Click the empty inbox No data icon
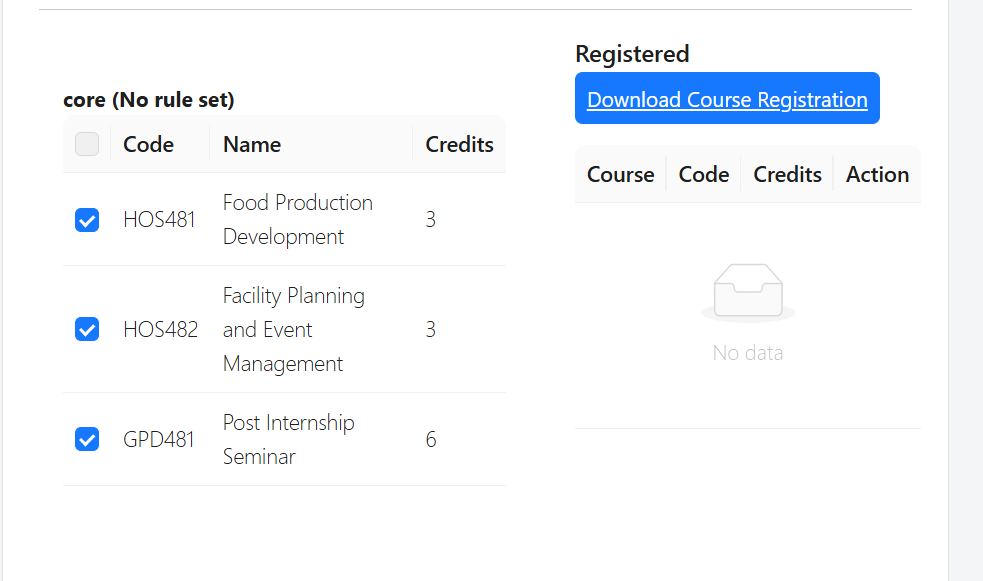The width and height of the screenshot is (983, 581). [x=747, y=293]
